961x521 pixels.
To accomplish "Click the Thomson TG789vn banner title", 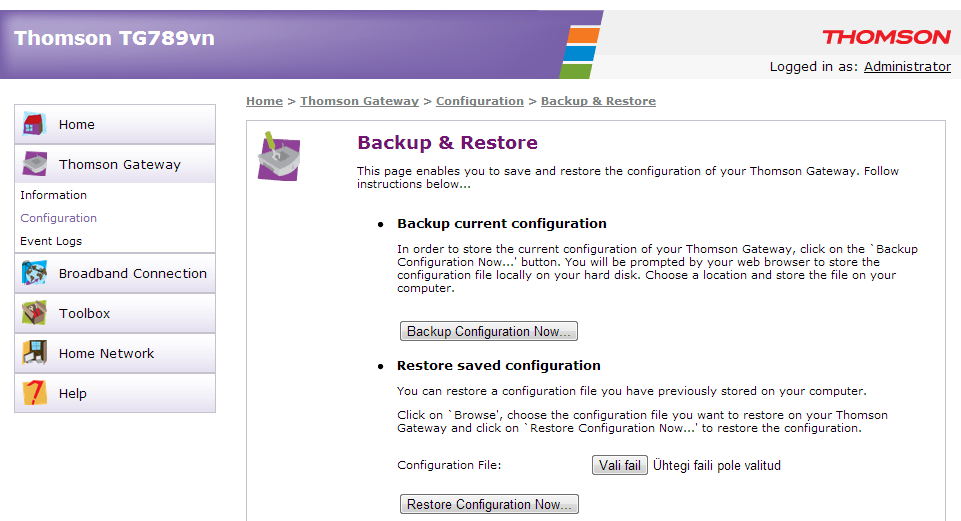I will (x=114, y=38).
